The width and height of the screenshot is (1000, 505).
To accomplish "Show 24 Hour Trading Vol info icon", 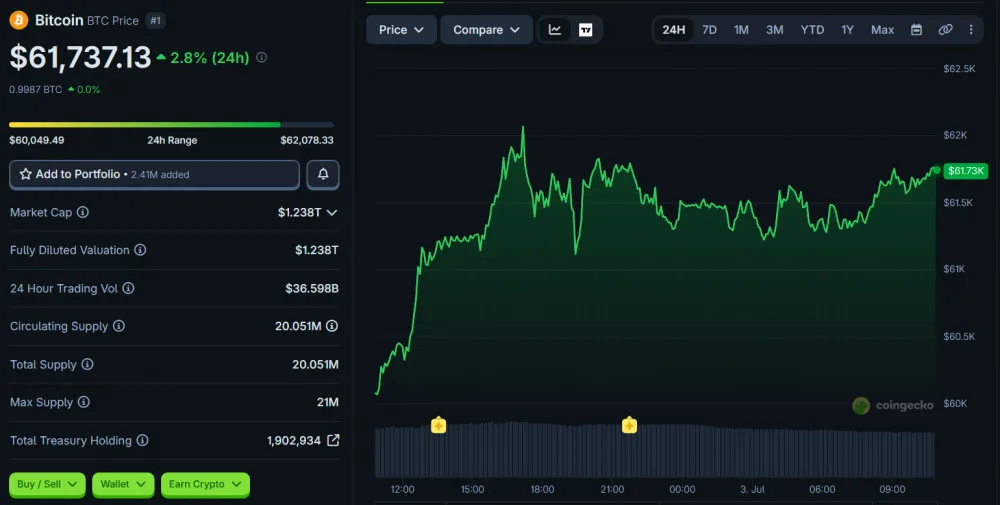I will (128, 288).
